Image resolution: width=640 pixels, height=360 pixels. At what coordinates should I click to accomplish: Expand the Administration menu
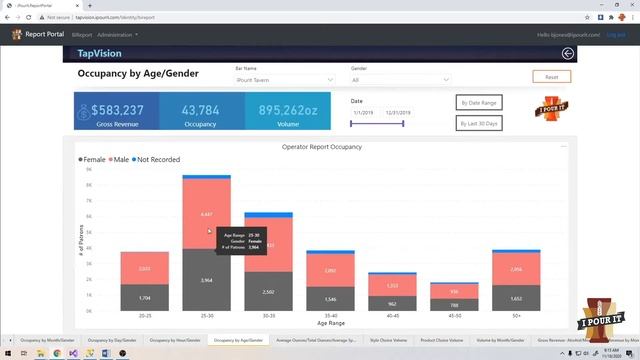[118, 35]
